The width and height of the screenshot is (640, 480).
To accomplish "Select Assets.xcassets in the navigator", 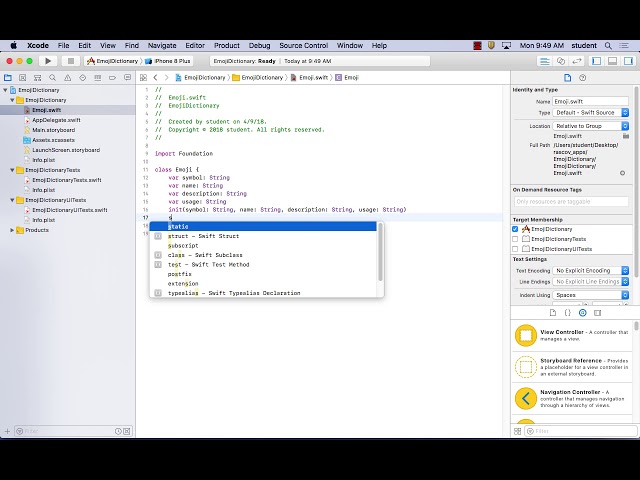I will click(53, 140).
